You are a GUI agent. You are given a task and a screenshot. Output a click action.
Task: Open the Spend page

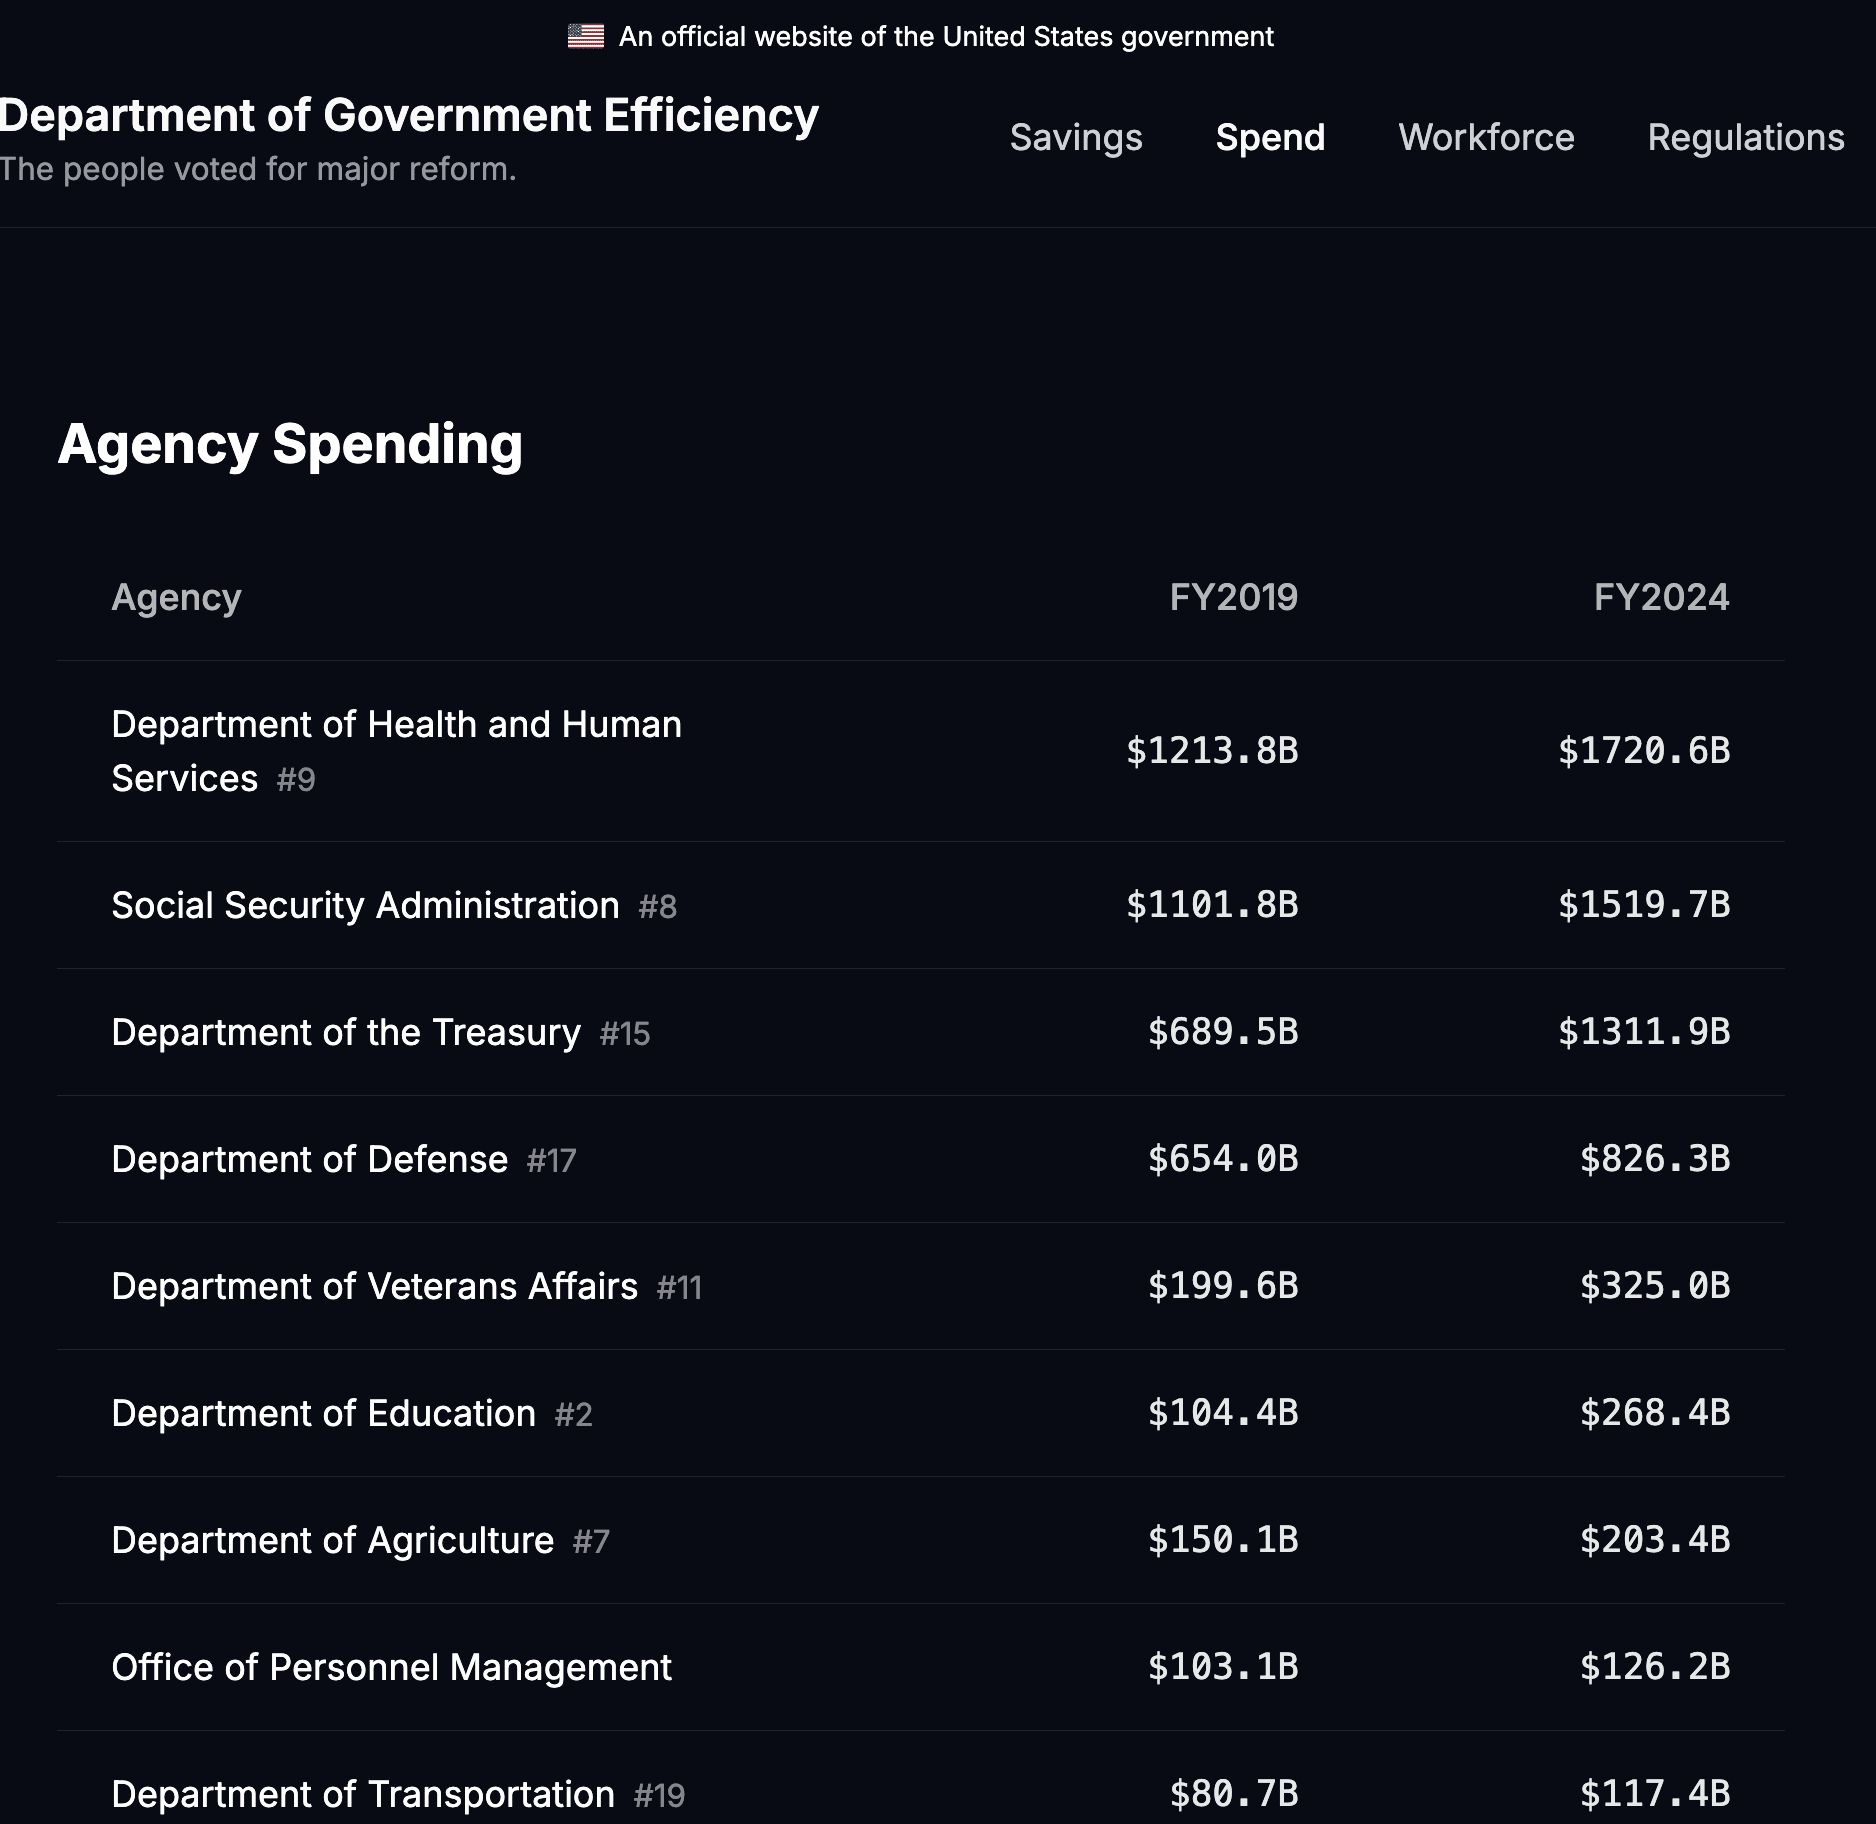click(x=1270, y=137)
